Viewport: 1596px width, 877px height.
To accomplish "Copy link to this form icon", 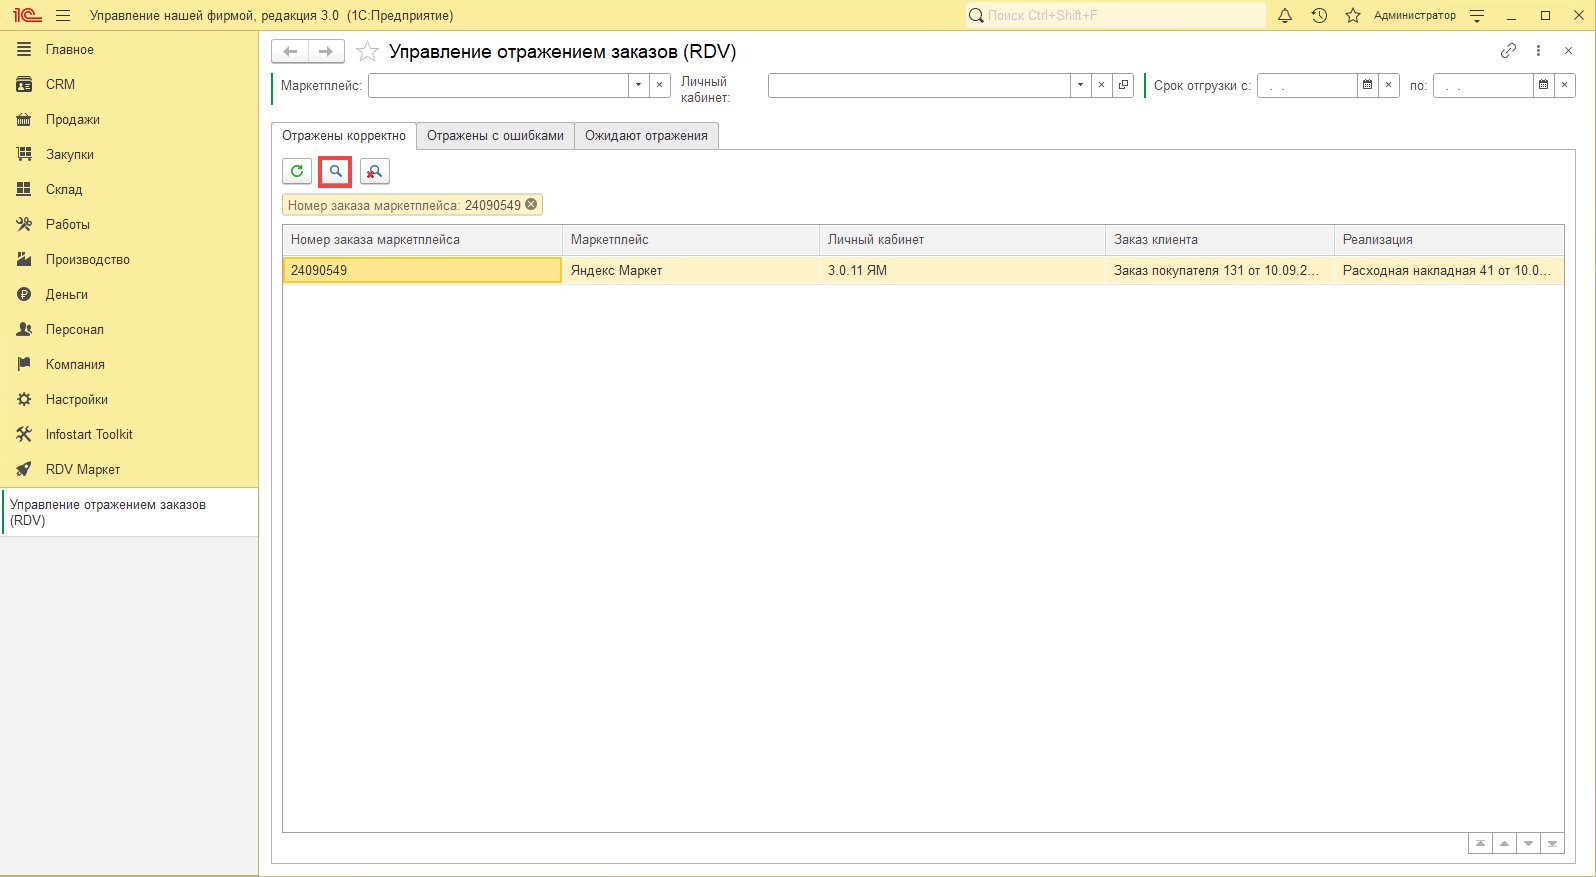I will 1508,51.
